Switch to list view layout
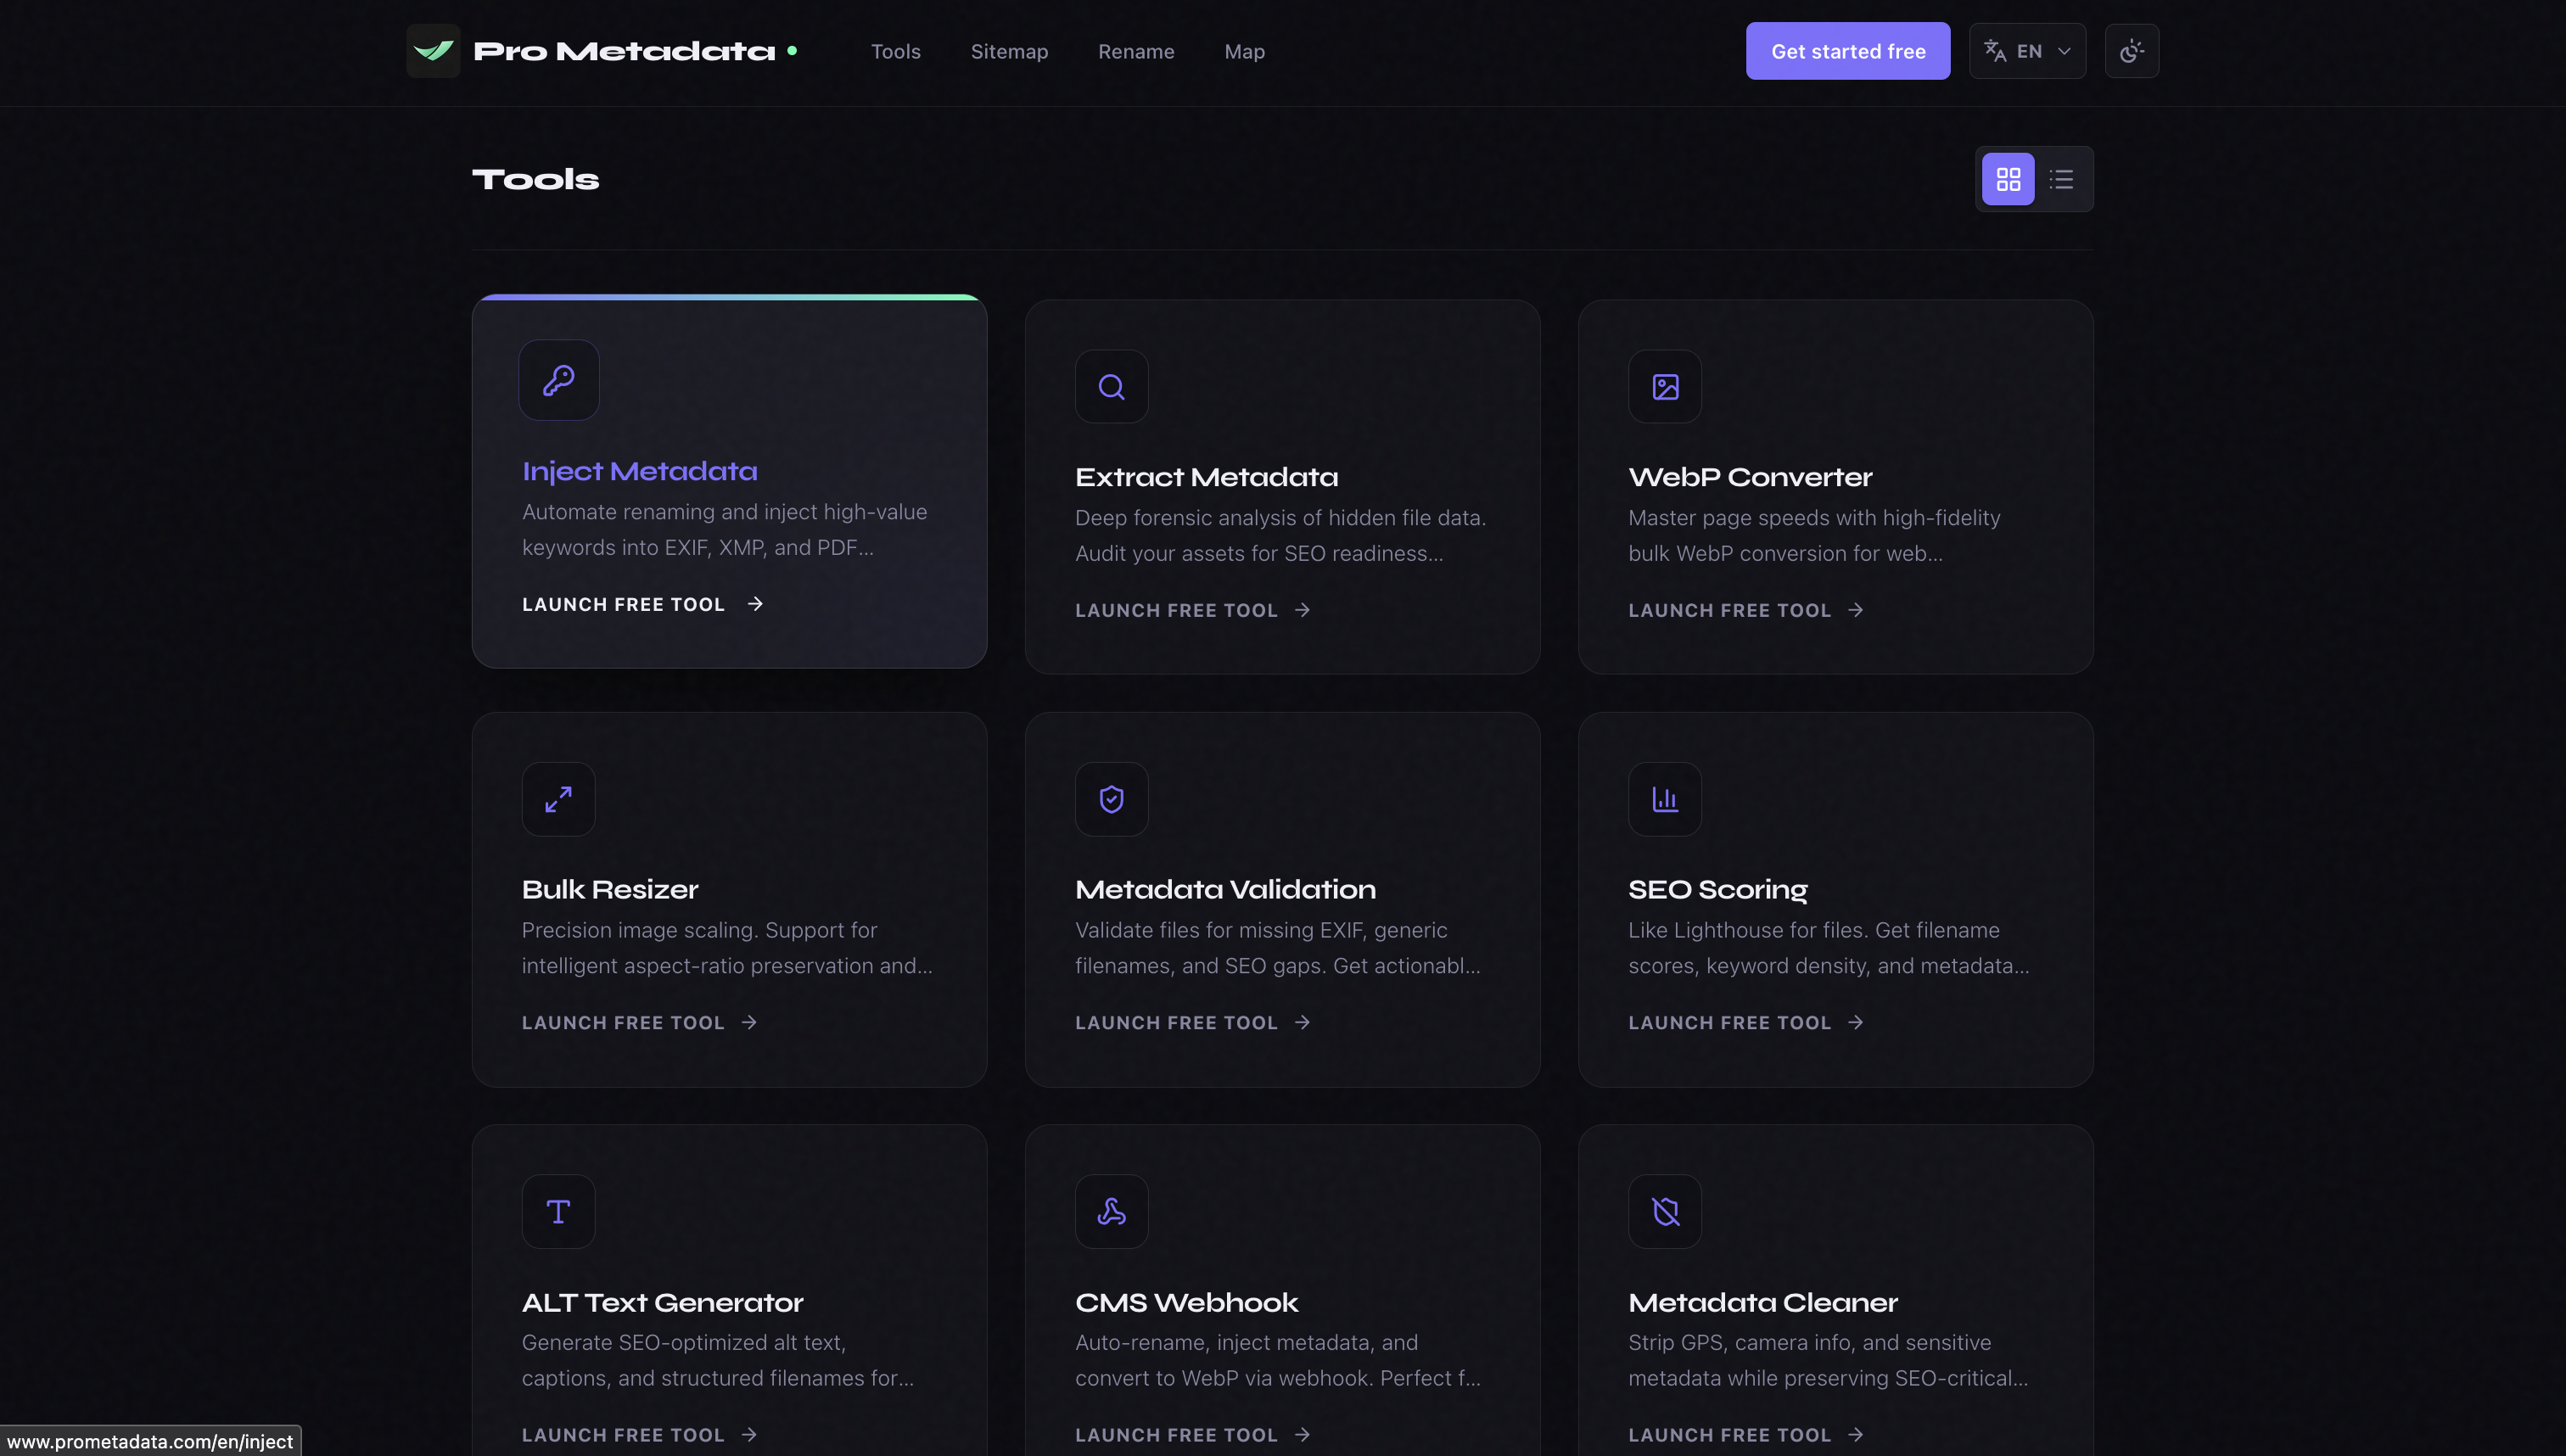This screenshot has width=2566, height=1456. tap(2061, 178)
